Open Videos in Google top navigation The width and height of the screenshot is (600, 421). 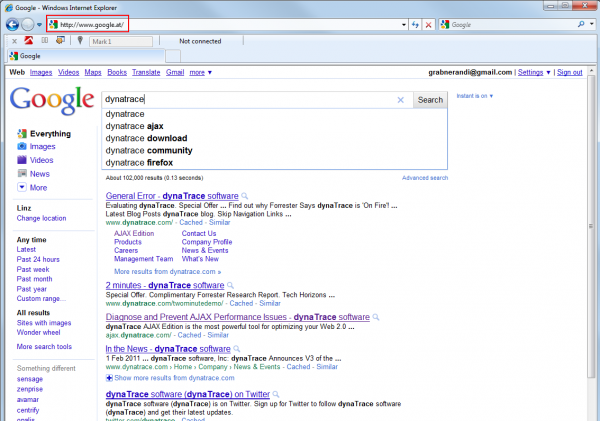click(68, 72)
